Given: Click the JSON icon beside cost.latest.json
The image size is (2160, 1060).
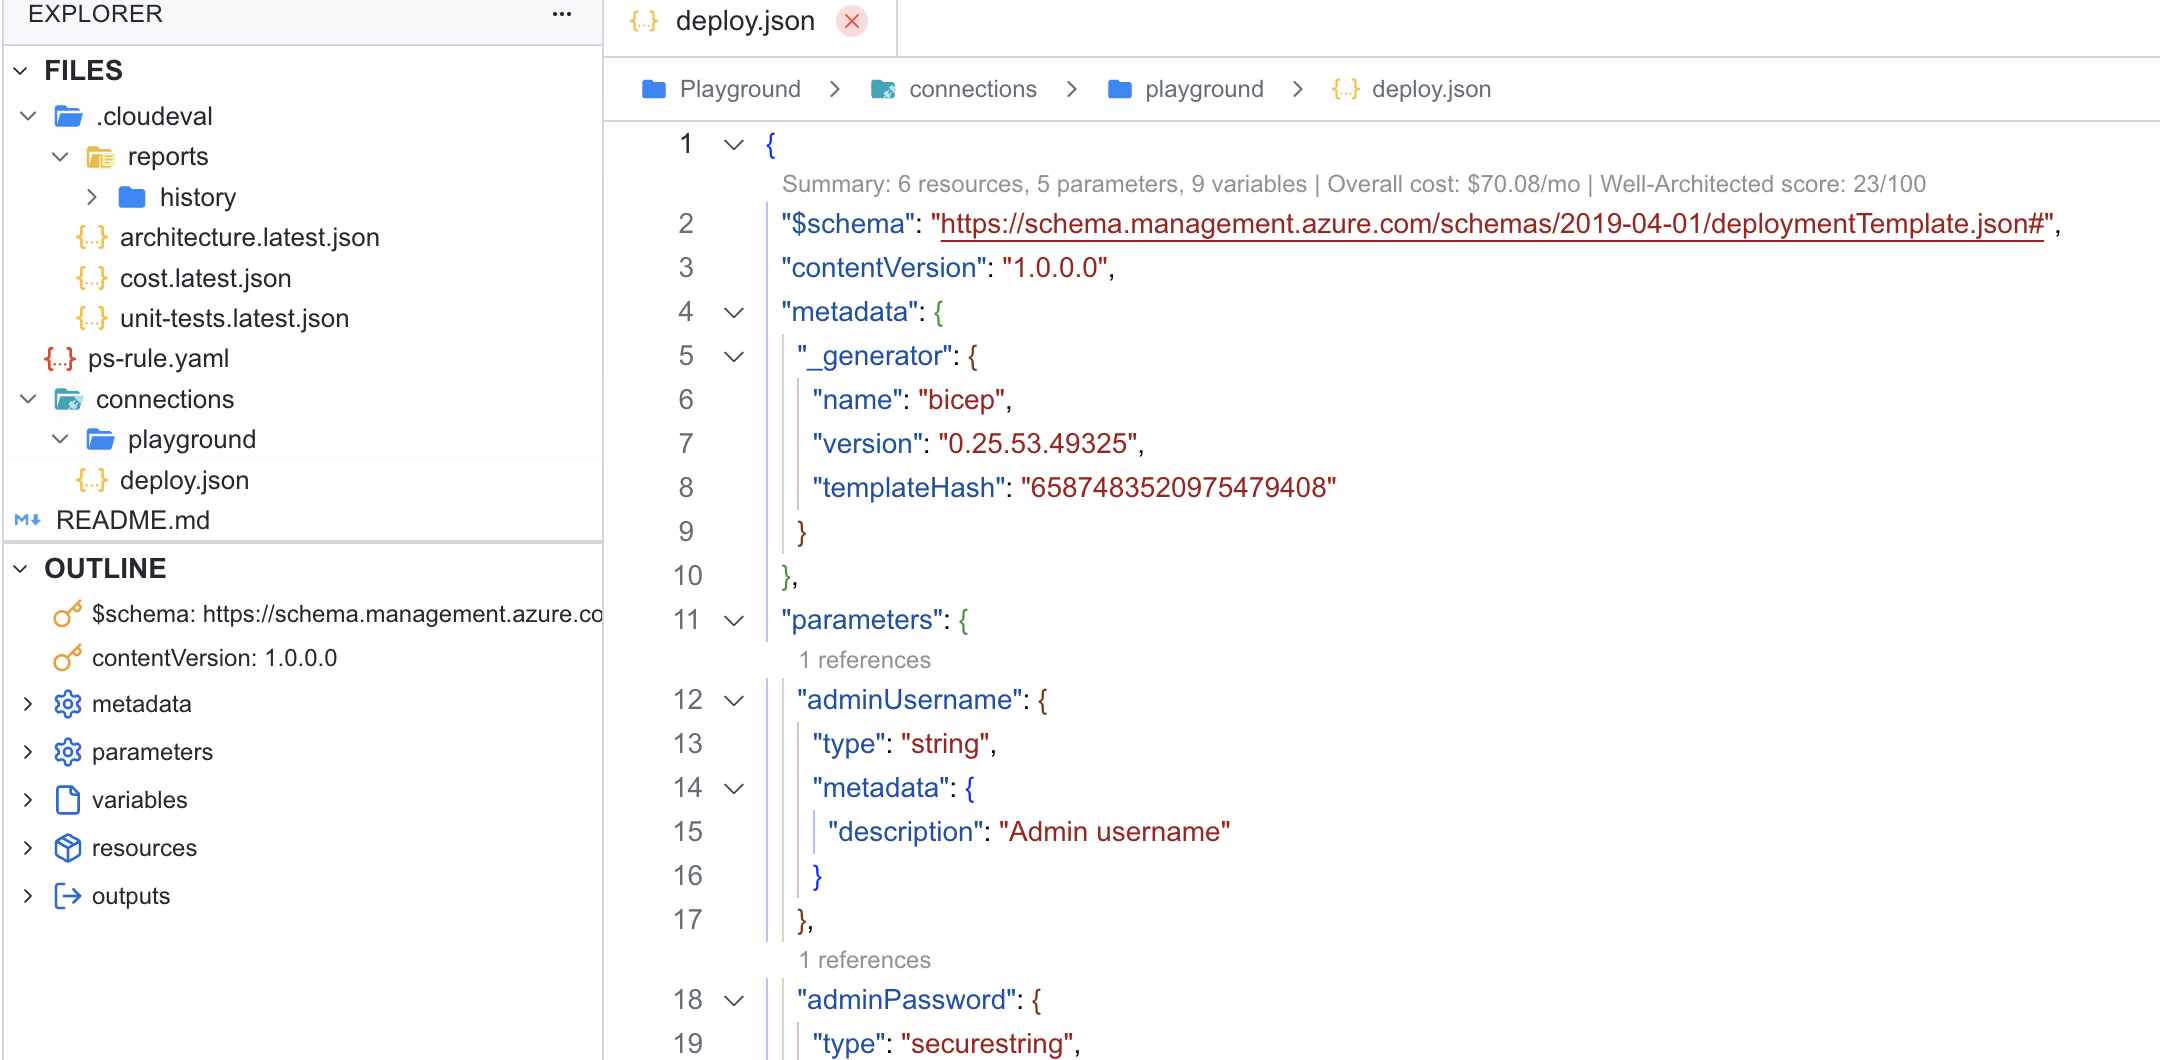Looking at the screenshot, I should tap(92, 278).
